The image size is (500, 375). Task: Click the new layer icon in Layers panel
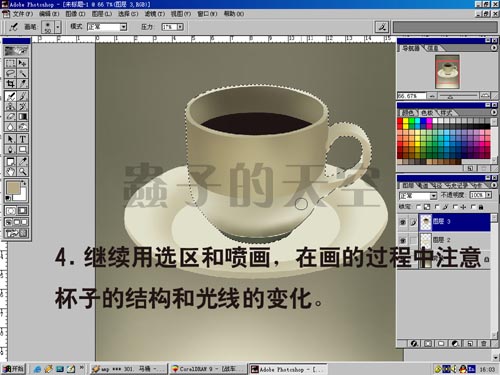pyautogui.click(x=470, y=343)
